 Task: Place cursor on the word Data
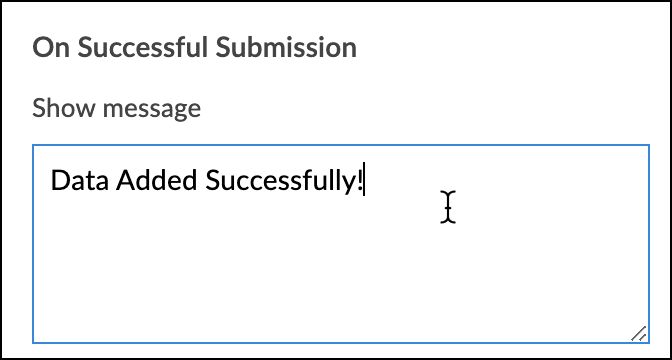click(x=80, y=180)
